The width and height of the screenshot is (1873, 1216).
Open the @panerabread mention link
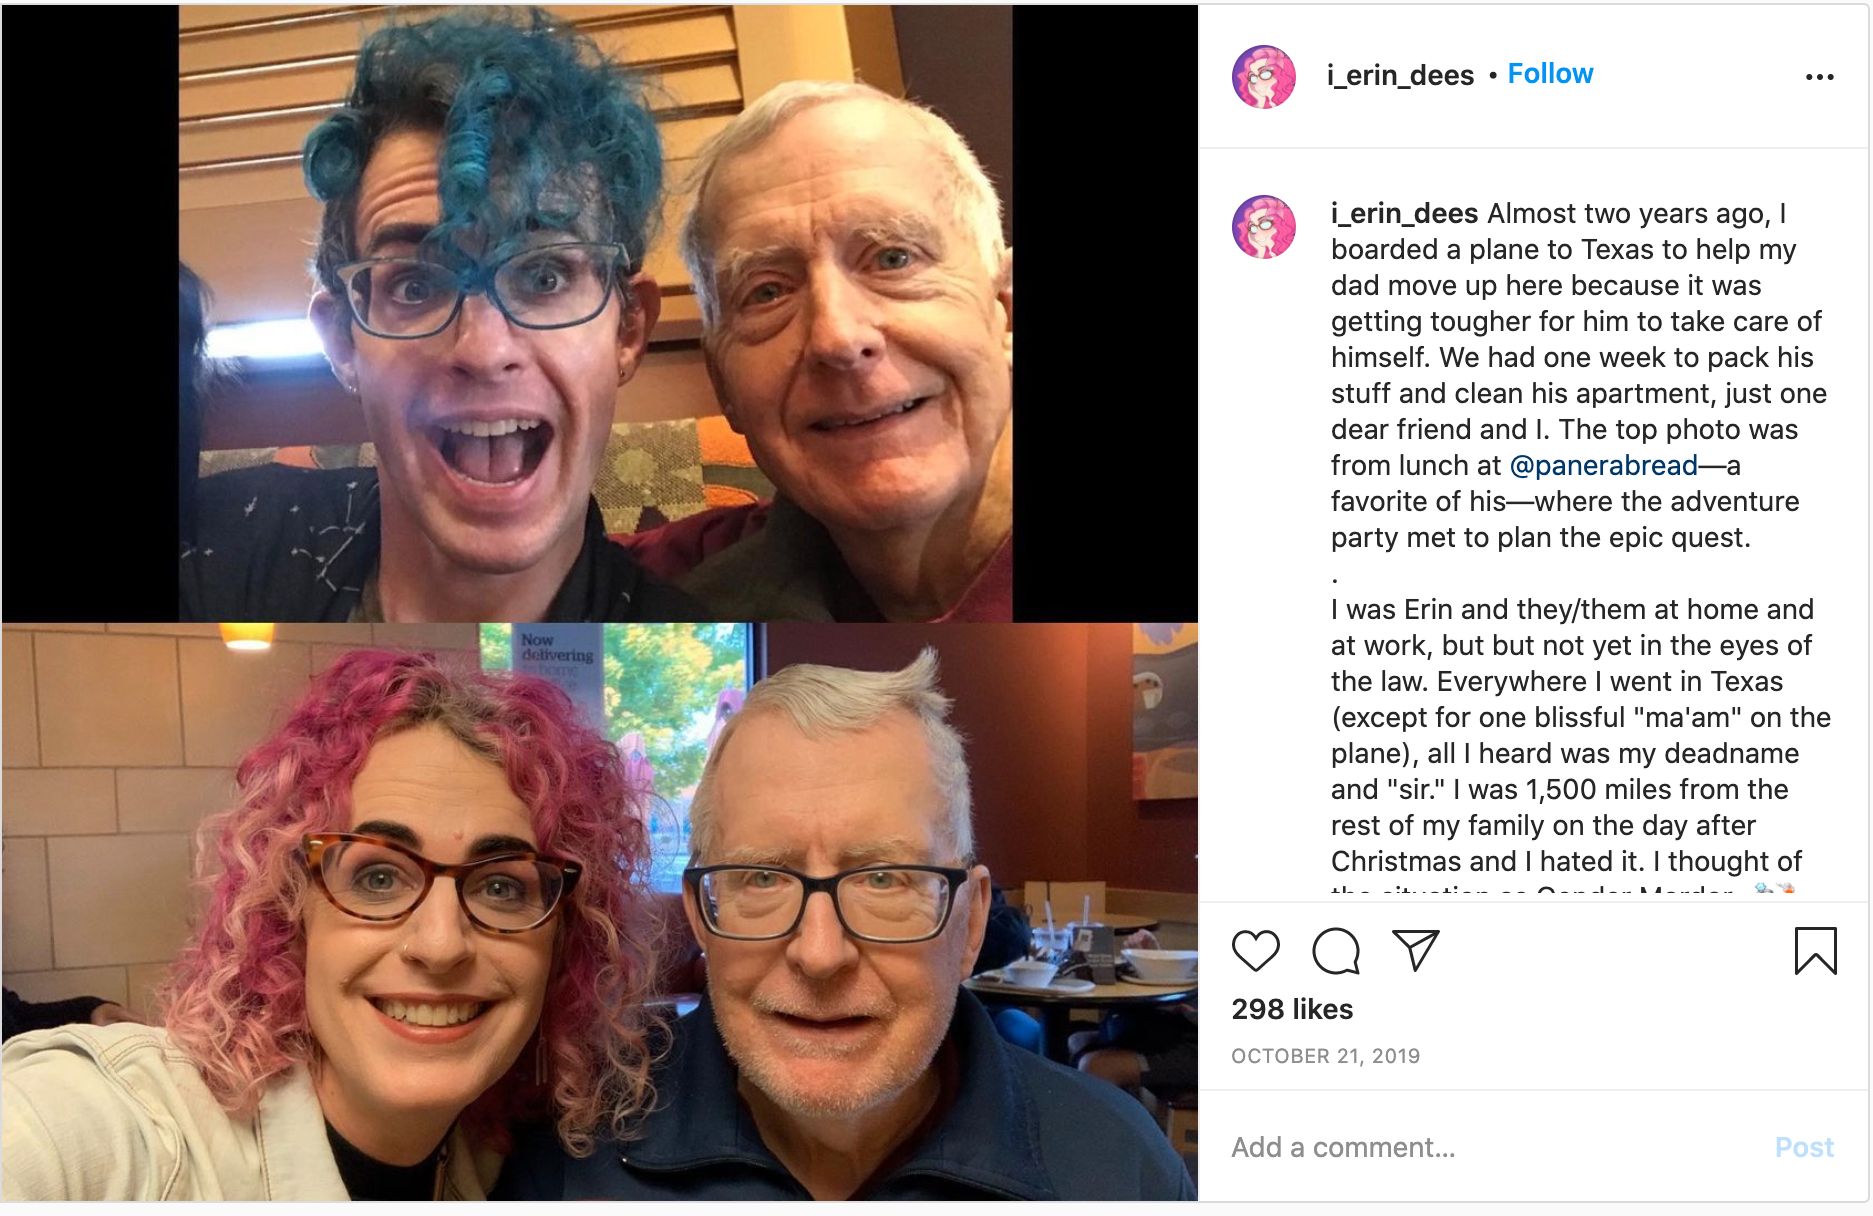[x=1603, y=465]
